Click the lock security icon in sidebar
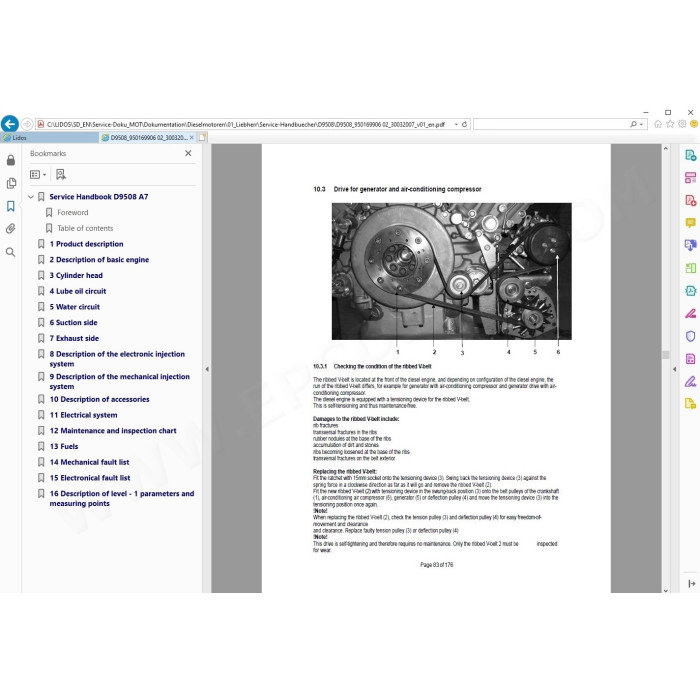The width and height of the screenshot is (700, 700). click(x=11, y=160)
